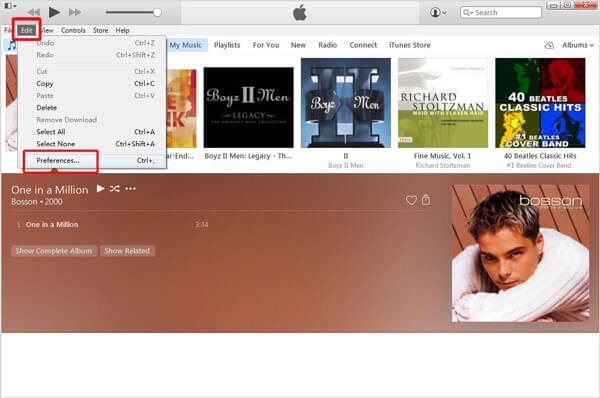Click the account user icon
Image resolution: width=600 pixels, height=398 pixels.
point(438,12)
